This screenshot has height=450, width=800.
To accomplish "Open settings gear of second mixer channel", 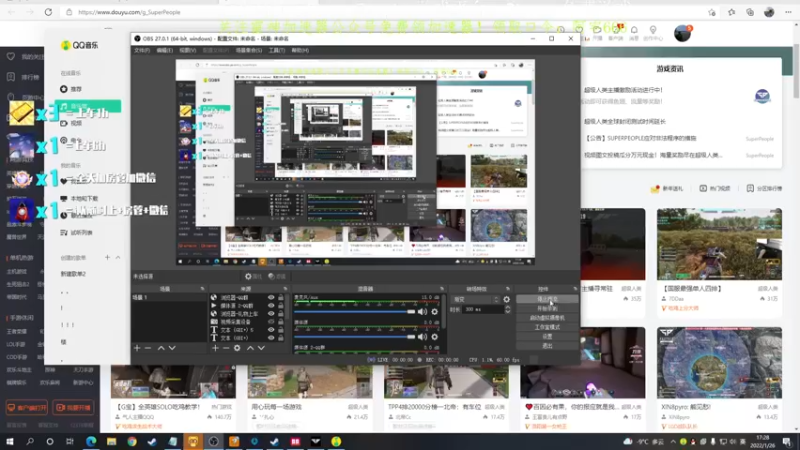I will coord(435,337).
